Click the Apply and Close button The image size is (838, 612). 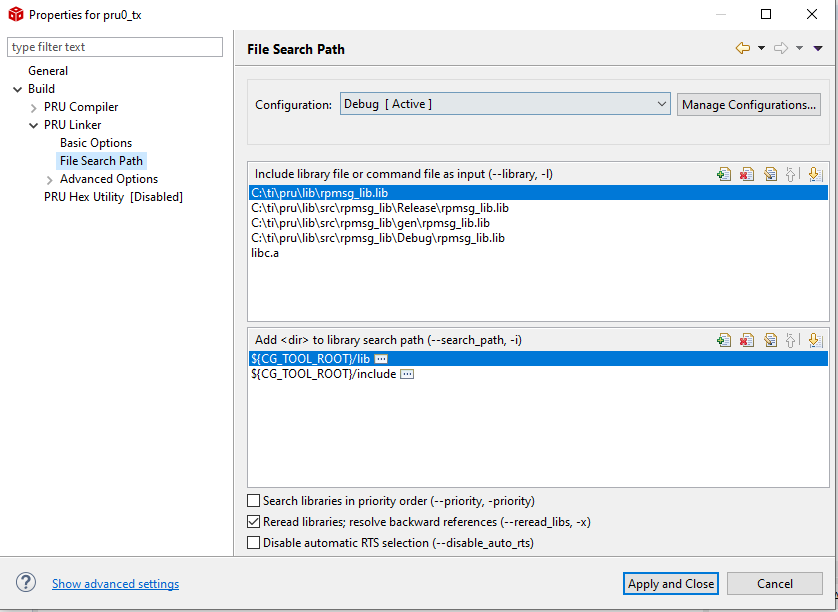(x=670, y=584)
